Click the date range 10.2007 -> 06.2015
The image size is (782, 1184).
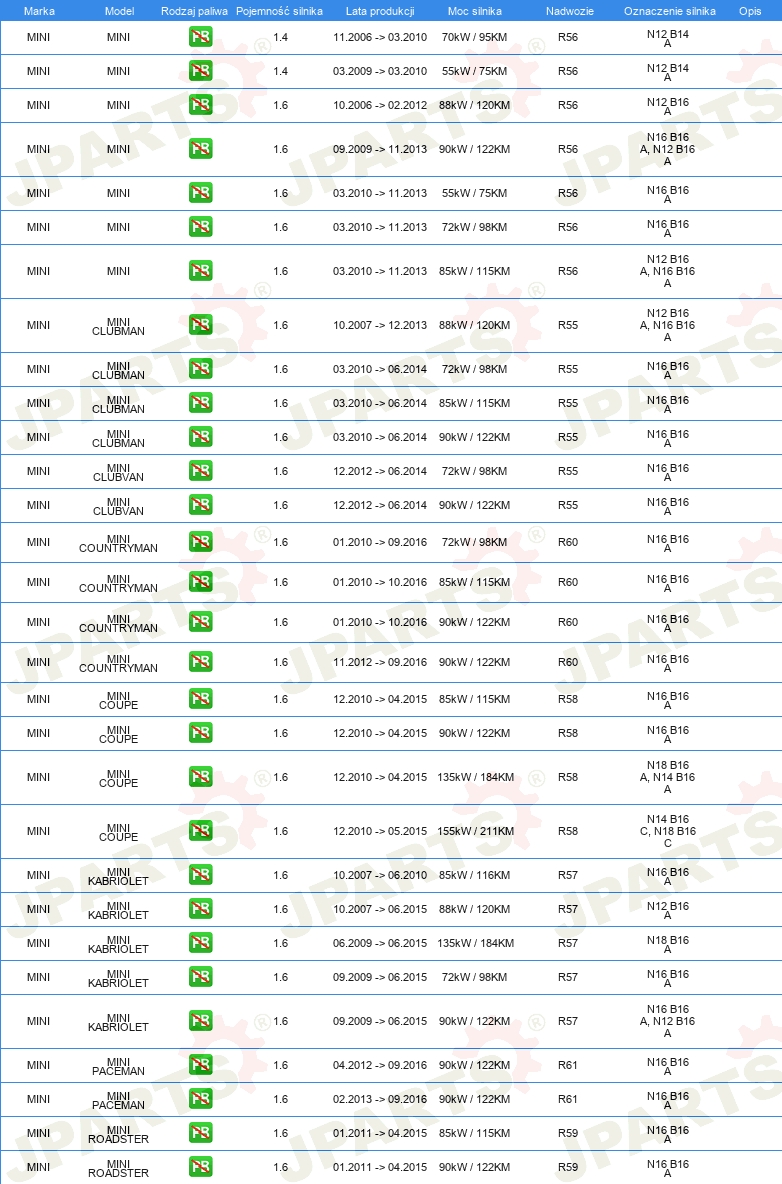click(380, 909)
